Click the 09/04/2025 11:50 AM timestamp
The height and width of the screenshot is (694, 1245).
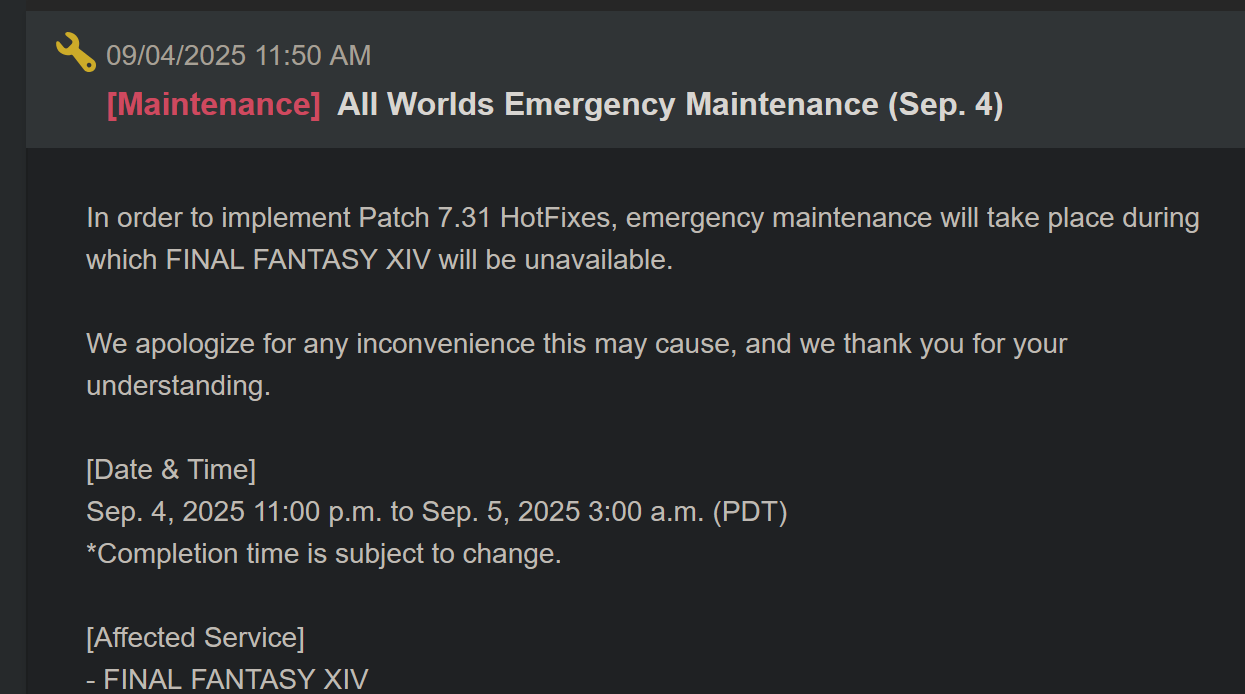coord(239,56)
